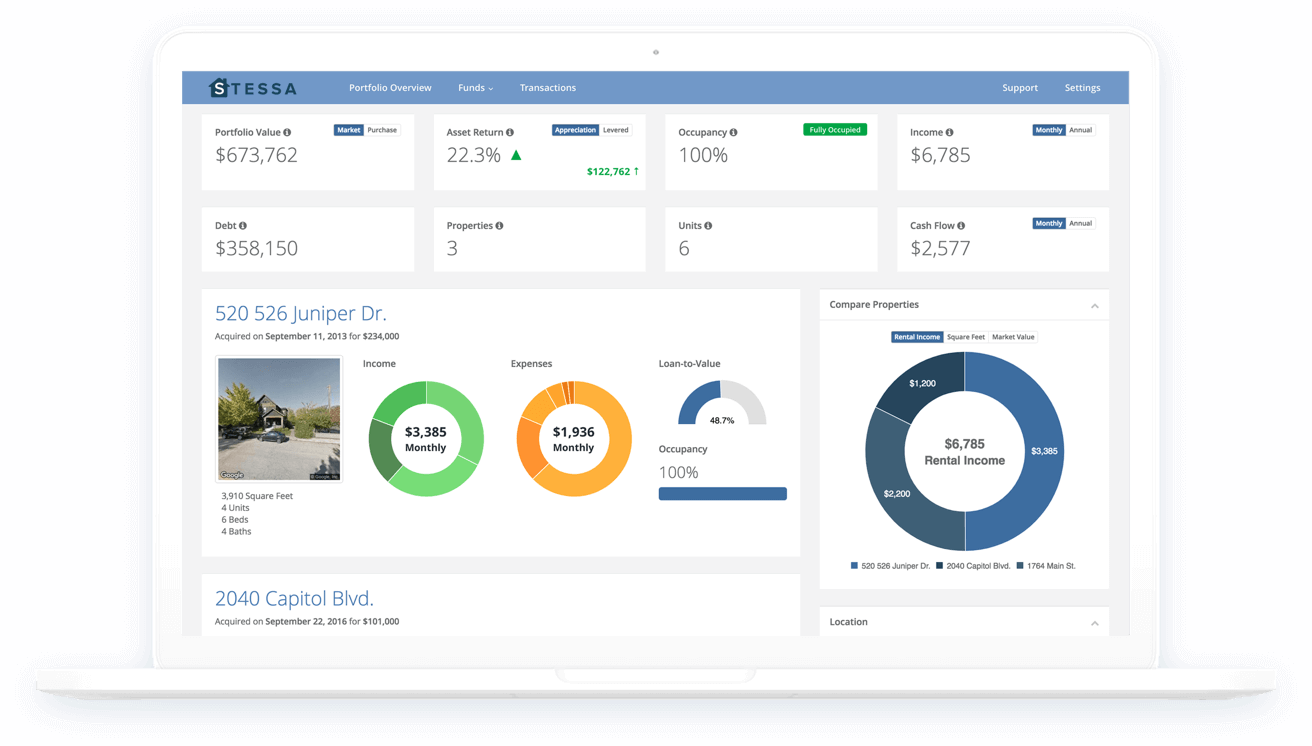Collapse the Compare Properties panel
The width and height of the screenshot is (1312, 746).
click(x=1095, y=306)
